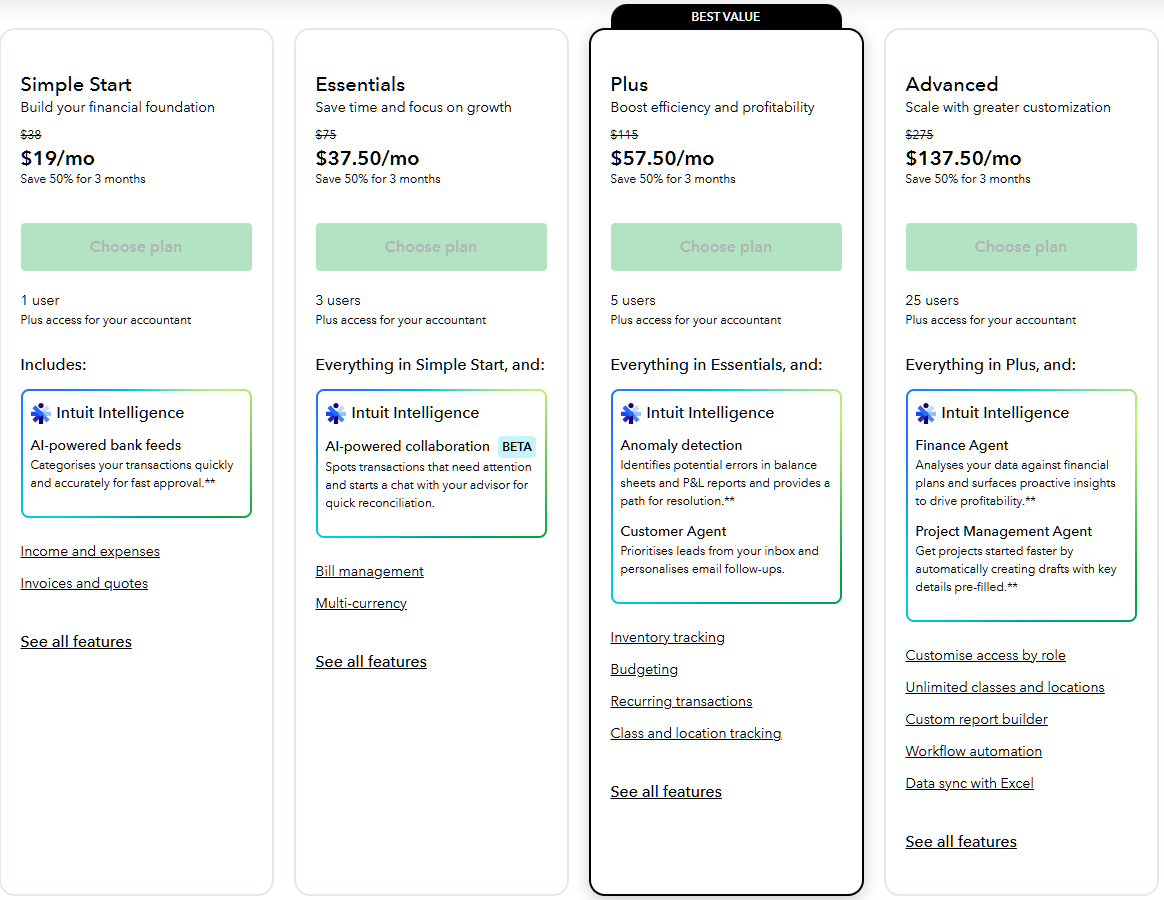
Task: Click the 25 users text
Action: (x=932, y=300)
